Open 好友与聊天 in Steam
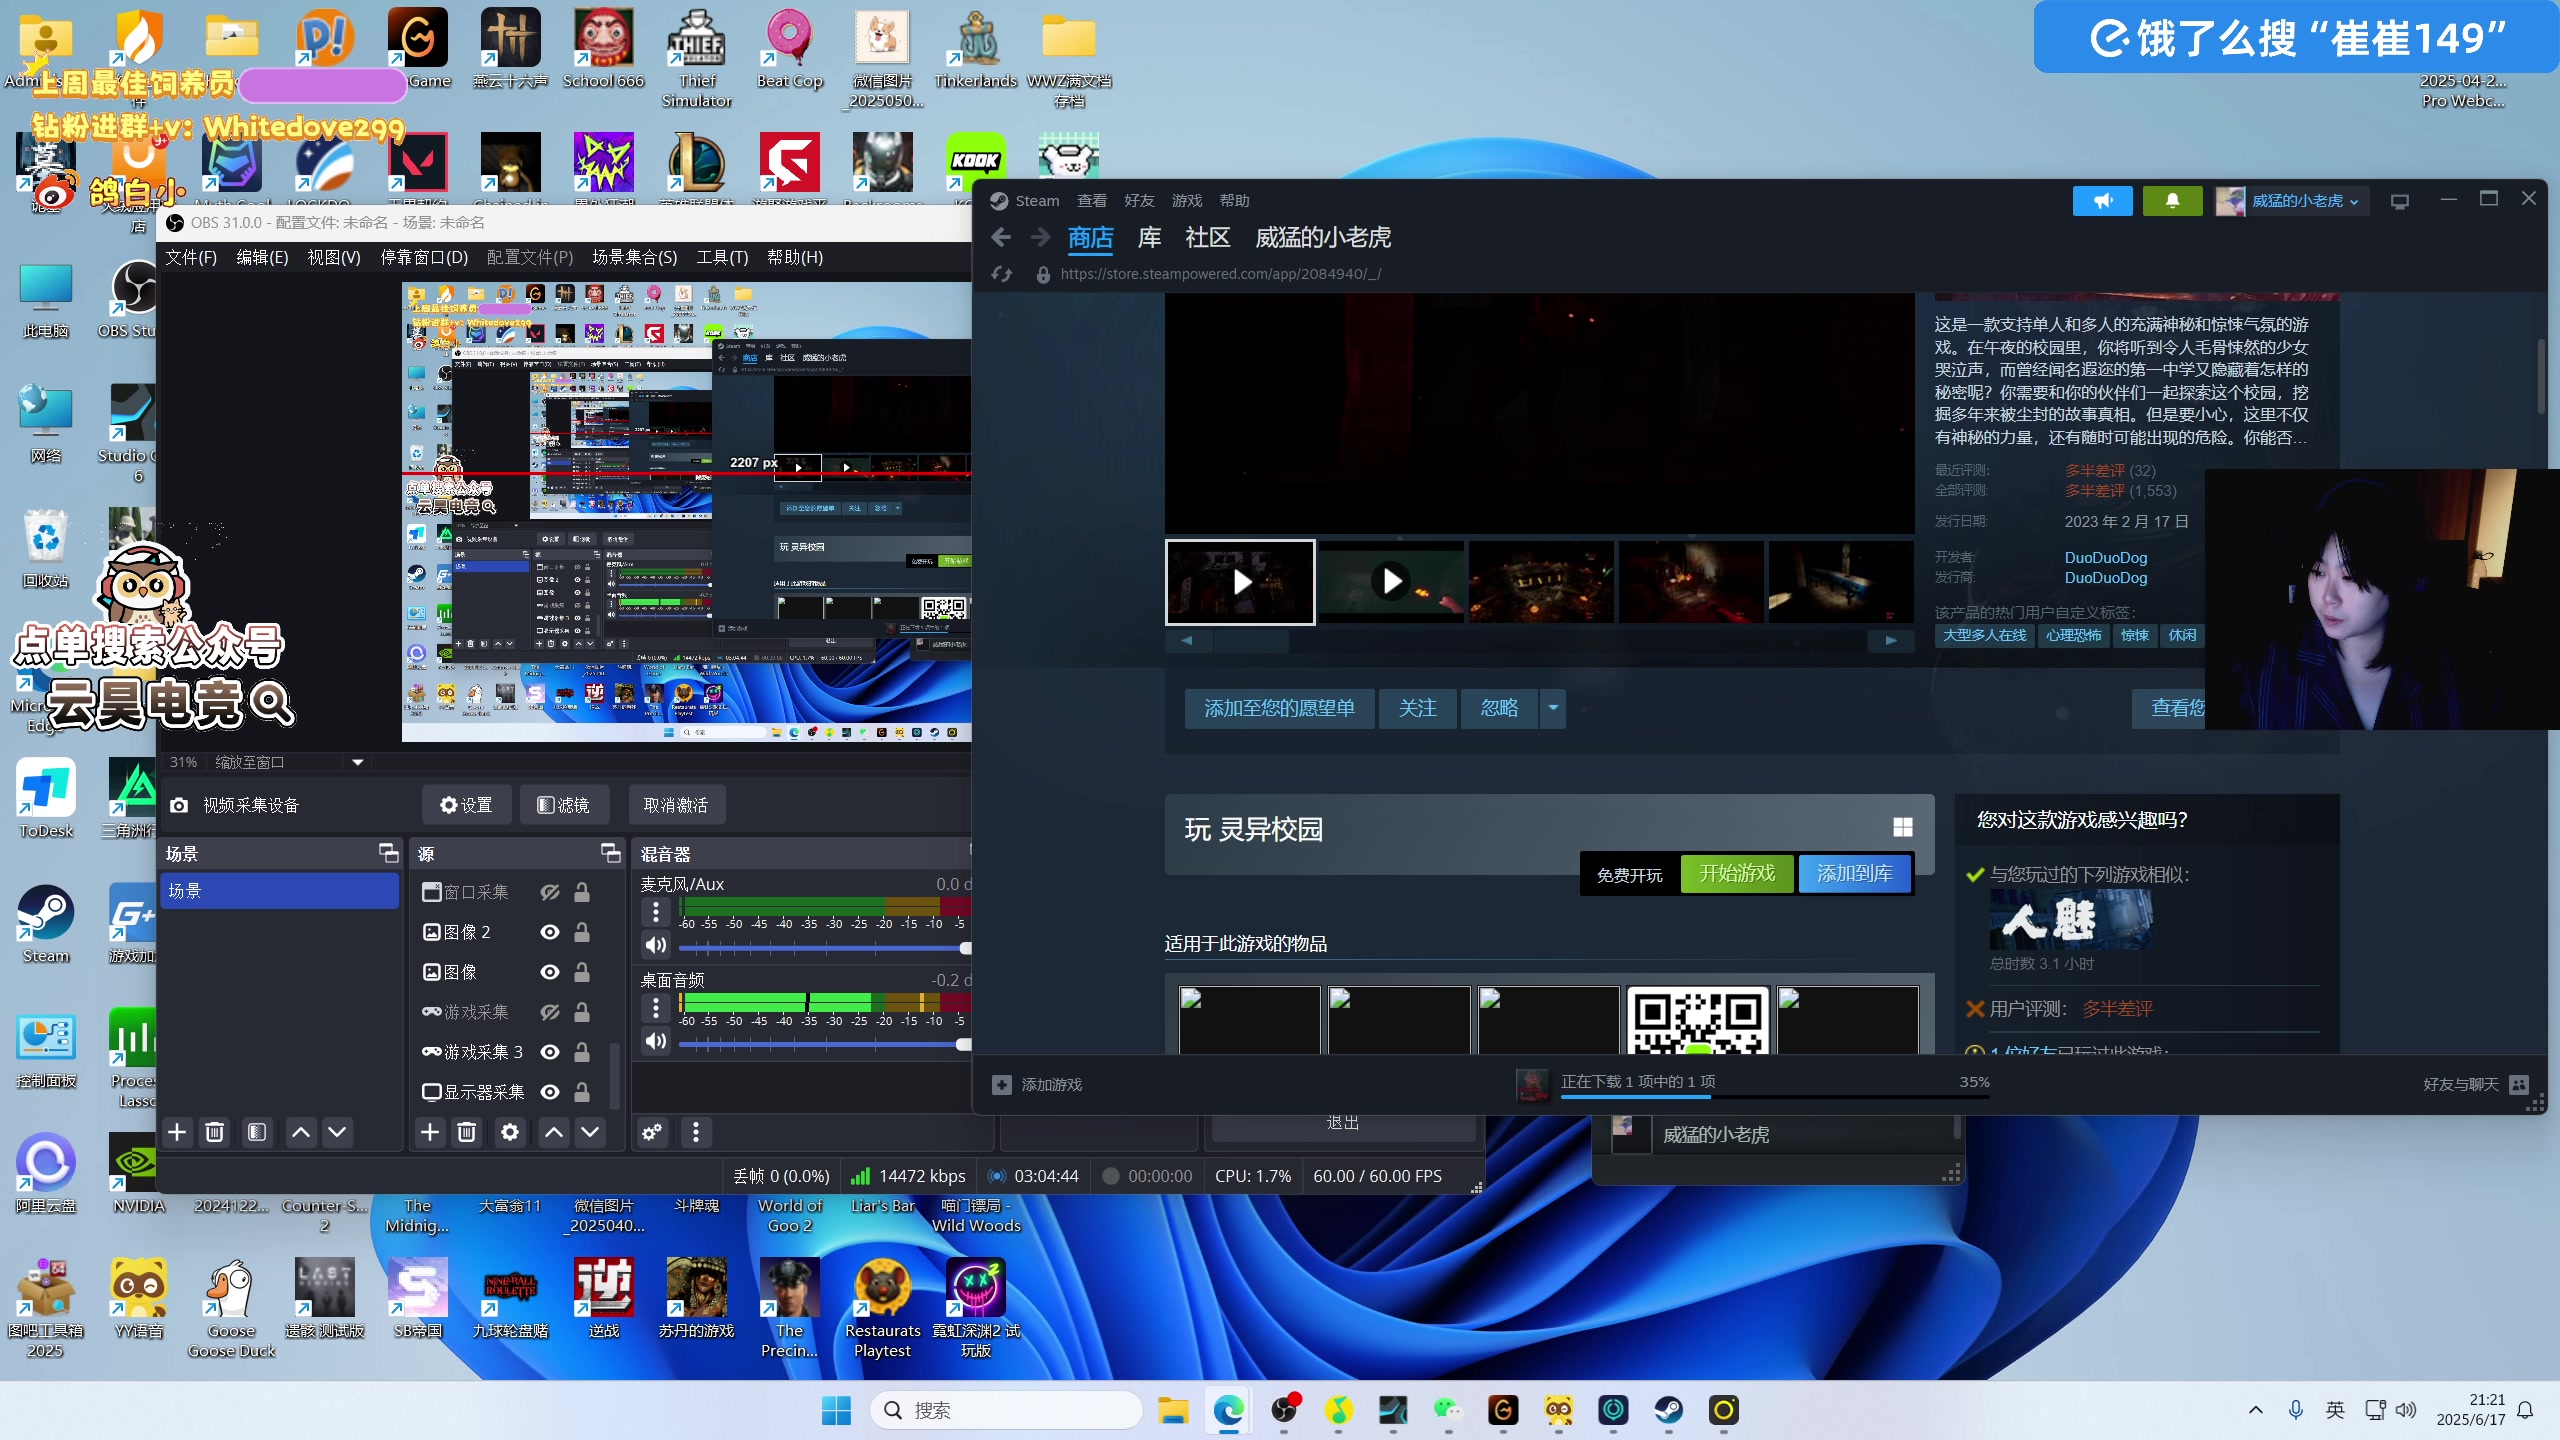This screenshot has width=2560, height=1440. [x=2475, y=1084]
